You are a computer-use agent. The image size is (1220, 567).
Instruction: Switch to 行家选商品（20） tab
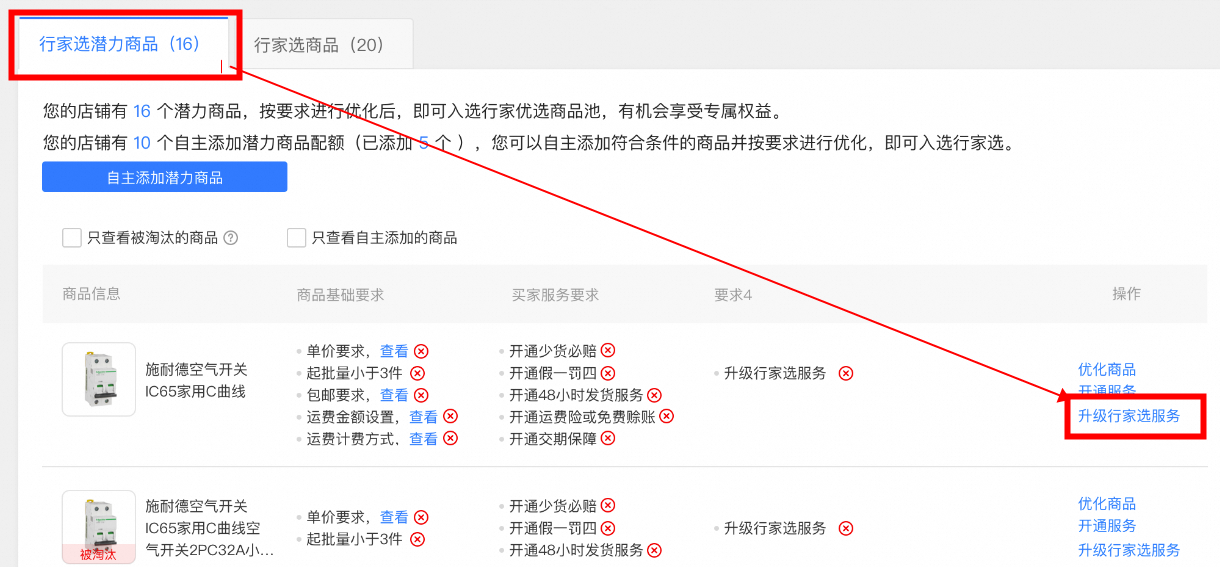pyautogui.click(x=319, y=45)
